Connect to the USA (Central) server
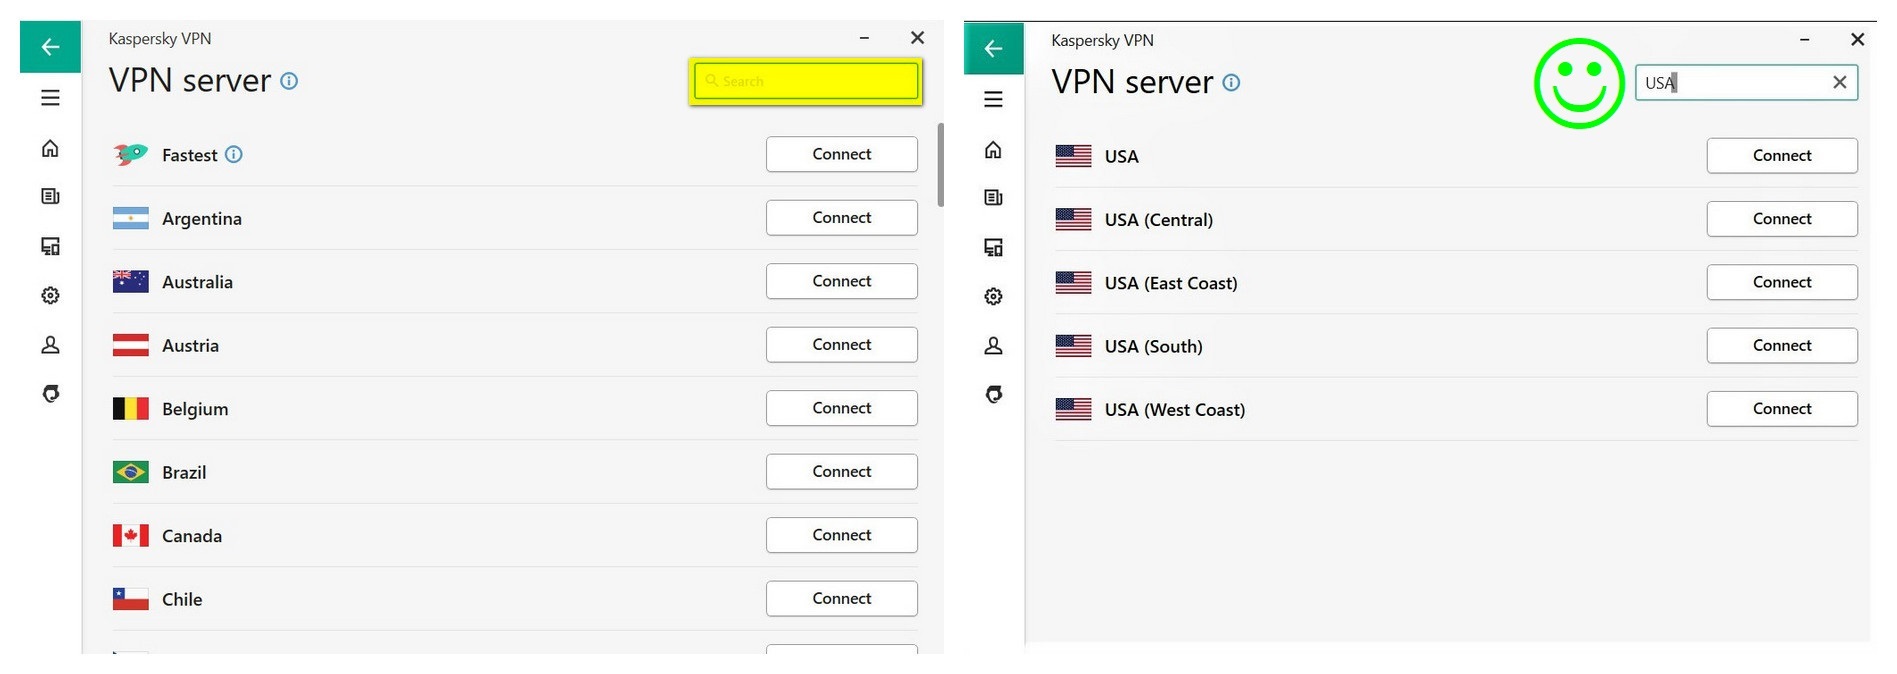1897x674 pixels. click(1782, 218)
